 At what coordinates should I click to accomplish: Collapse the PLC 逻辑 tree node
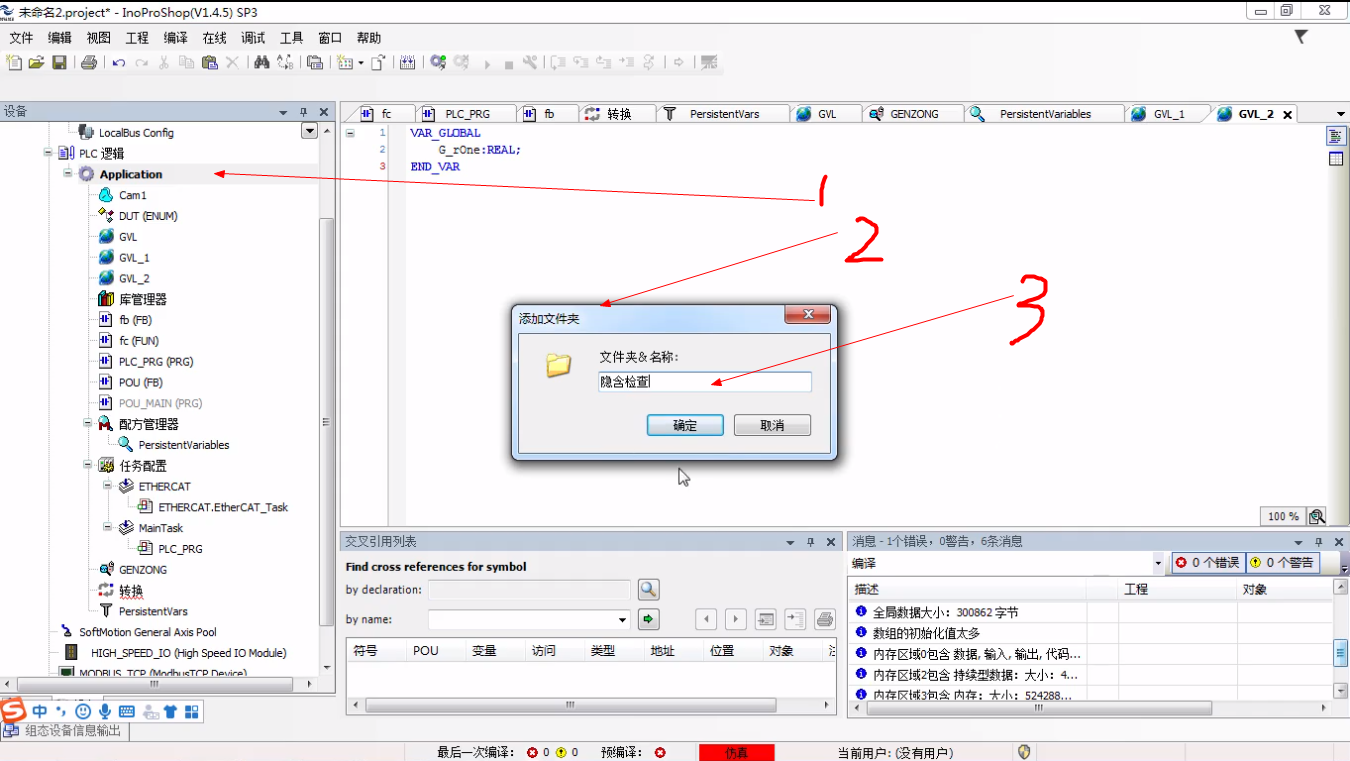pyautogui.click(x=48, y=153)
